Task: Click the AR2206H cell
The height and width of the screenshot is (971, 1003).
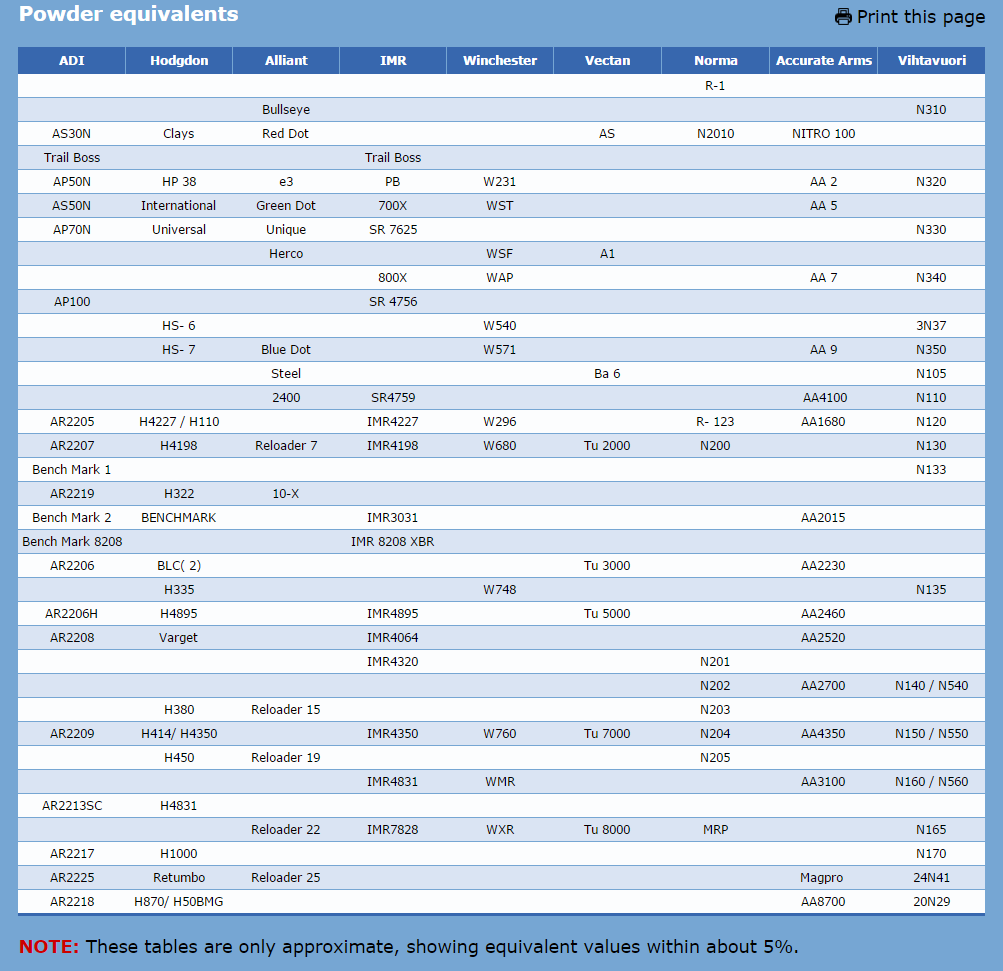Action: (72, 613)
